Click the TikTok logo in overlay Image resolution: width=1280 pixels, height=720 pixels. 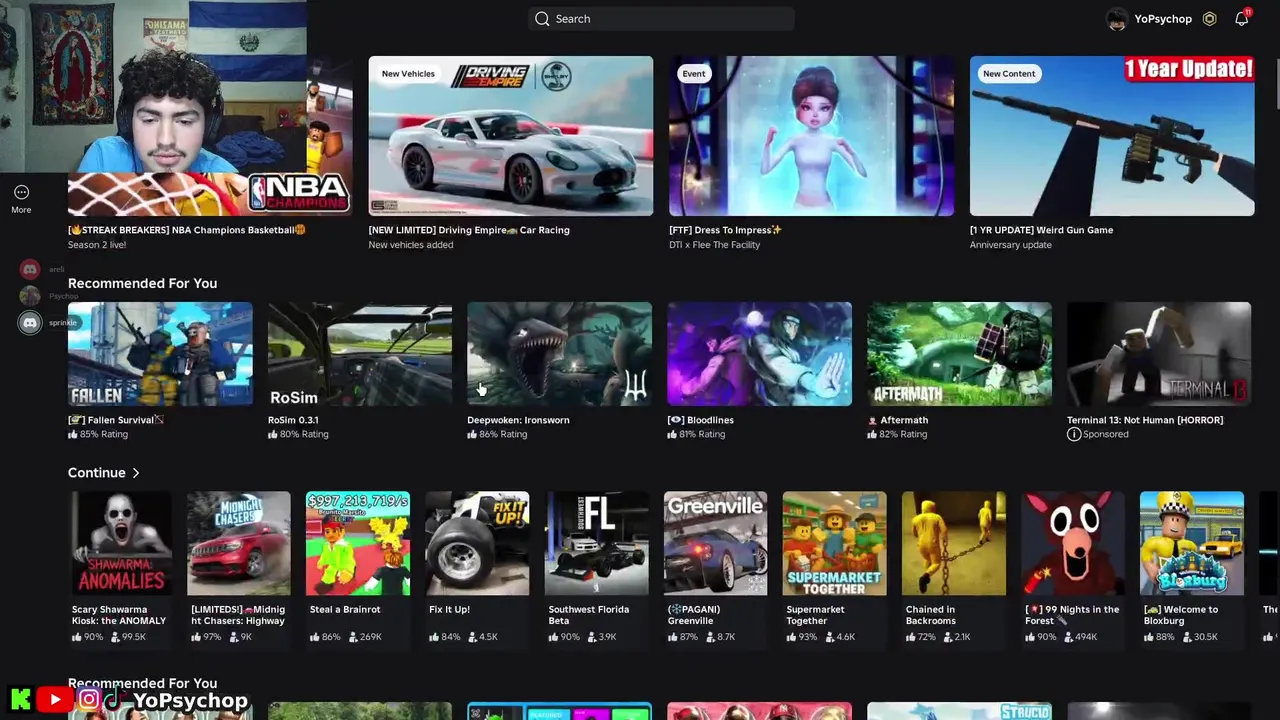pos(115,700)
